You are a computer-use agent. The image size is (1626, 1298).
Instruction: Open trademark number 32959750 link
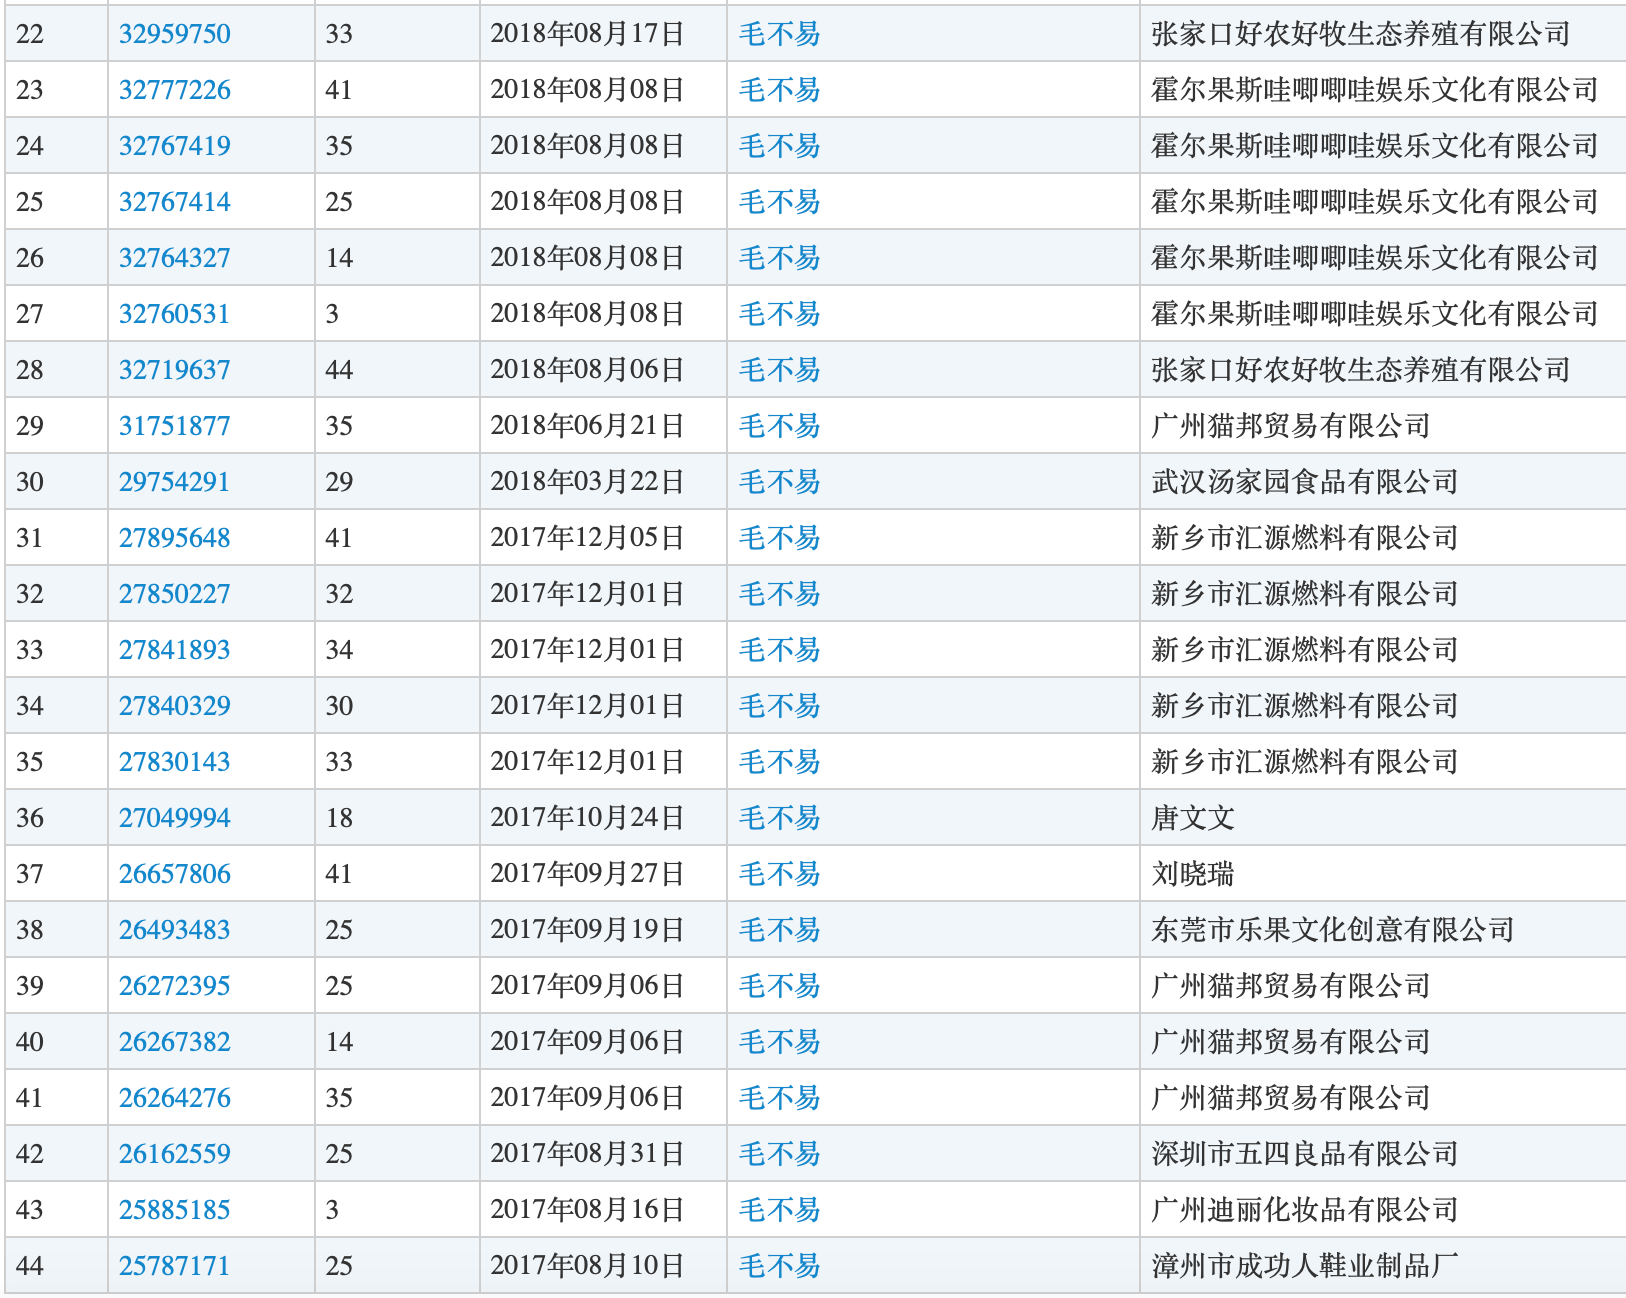click(173, 33)
